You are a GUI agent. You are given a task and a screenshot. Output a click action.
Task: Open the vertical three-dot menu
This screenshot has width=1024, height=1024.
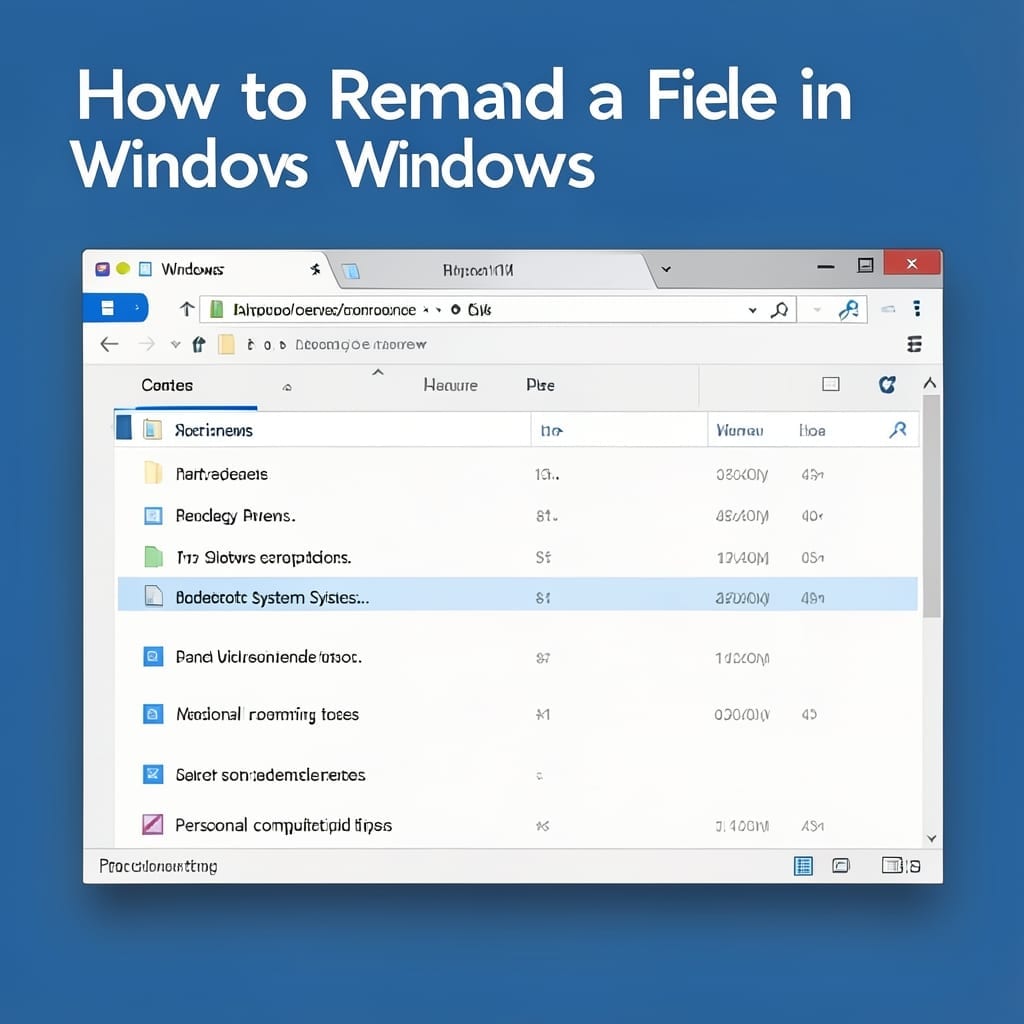(917, 308)
